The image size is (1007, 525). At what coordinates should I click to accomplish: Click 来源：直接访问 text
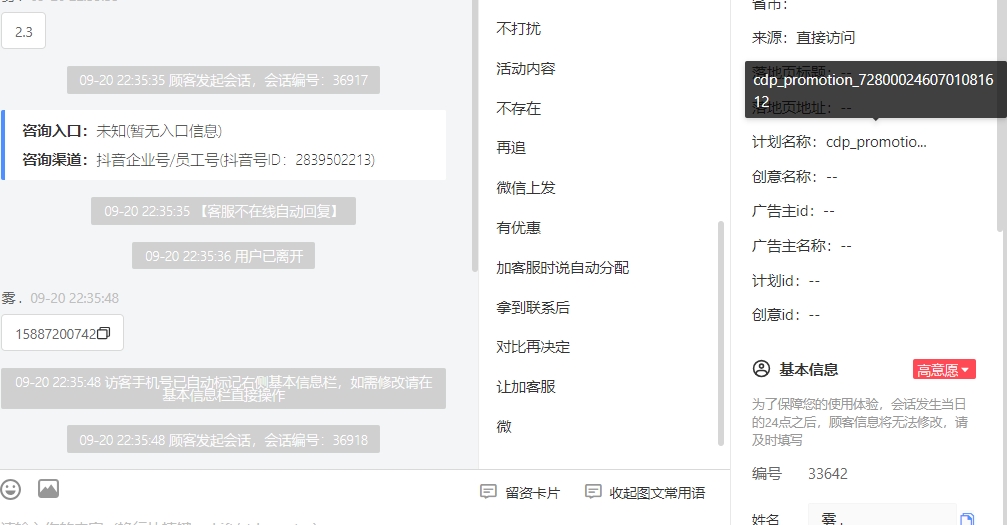pos(803,38)
